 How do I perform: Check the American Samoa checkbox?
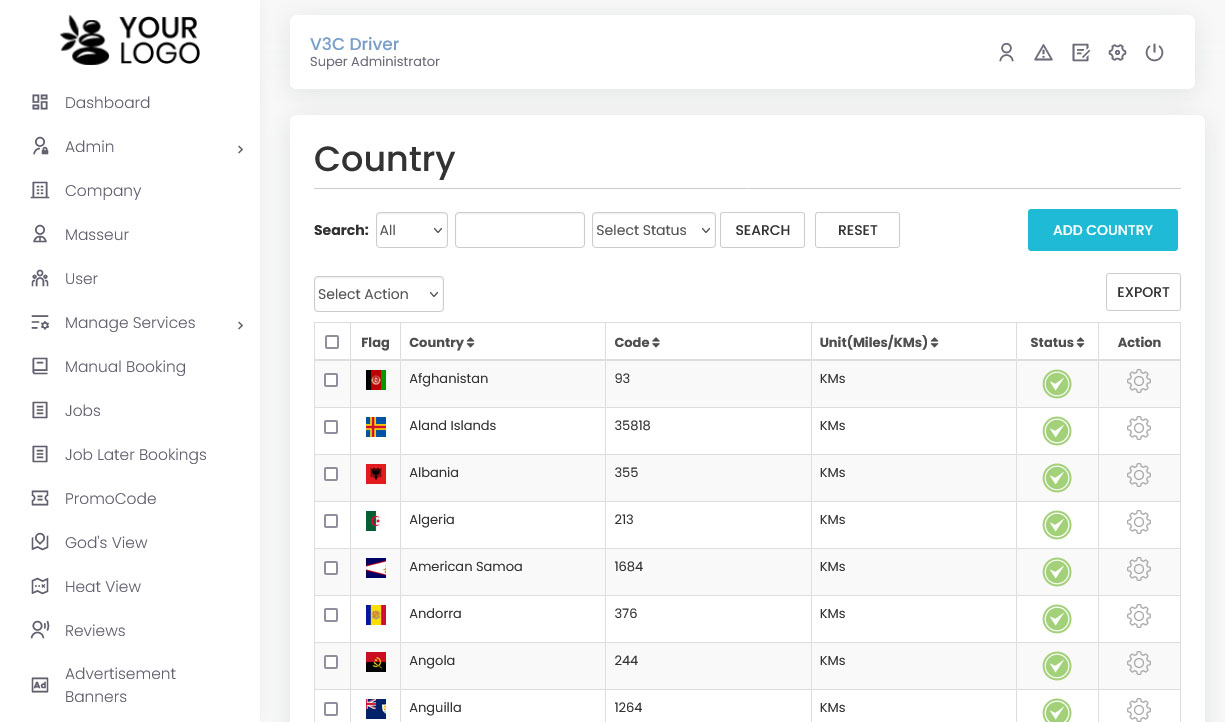coord(331,568)
